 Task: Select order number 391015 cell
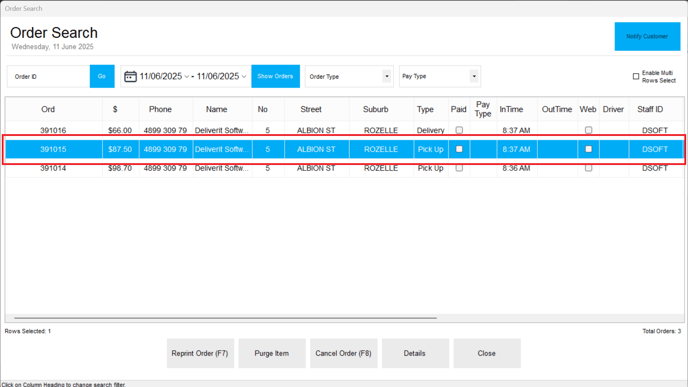click(53, 149)
